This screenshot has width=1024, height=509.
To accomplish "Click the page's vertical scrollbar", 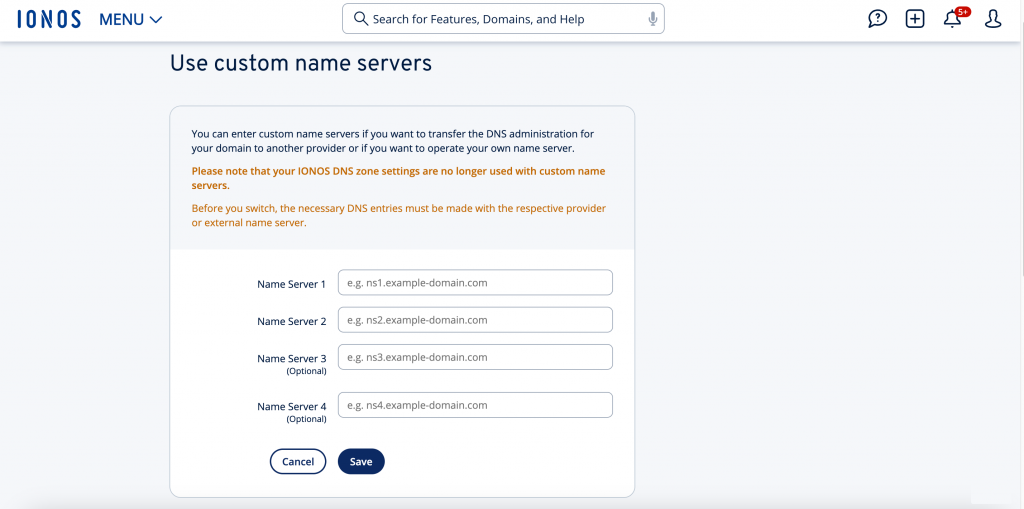I will (1019, 150).
